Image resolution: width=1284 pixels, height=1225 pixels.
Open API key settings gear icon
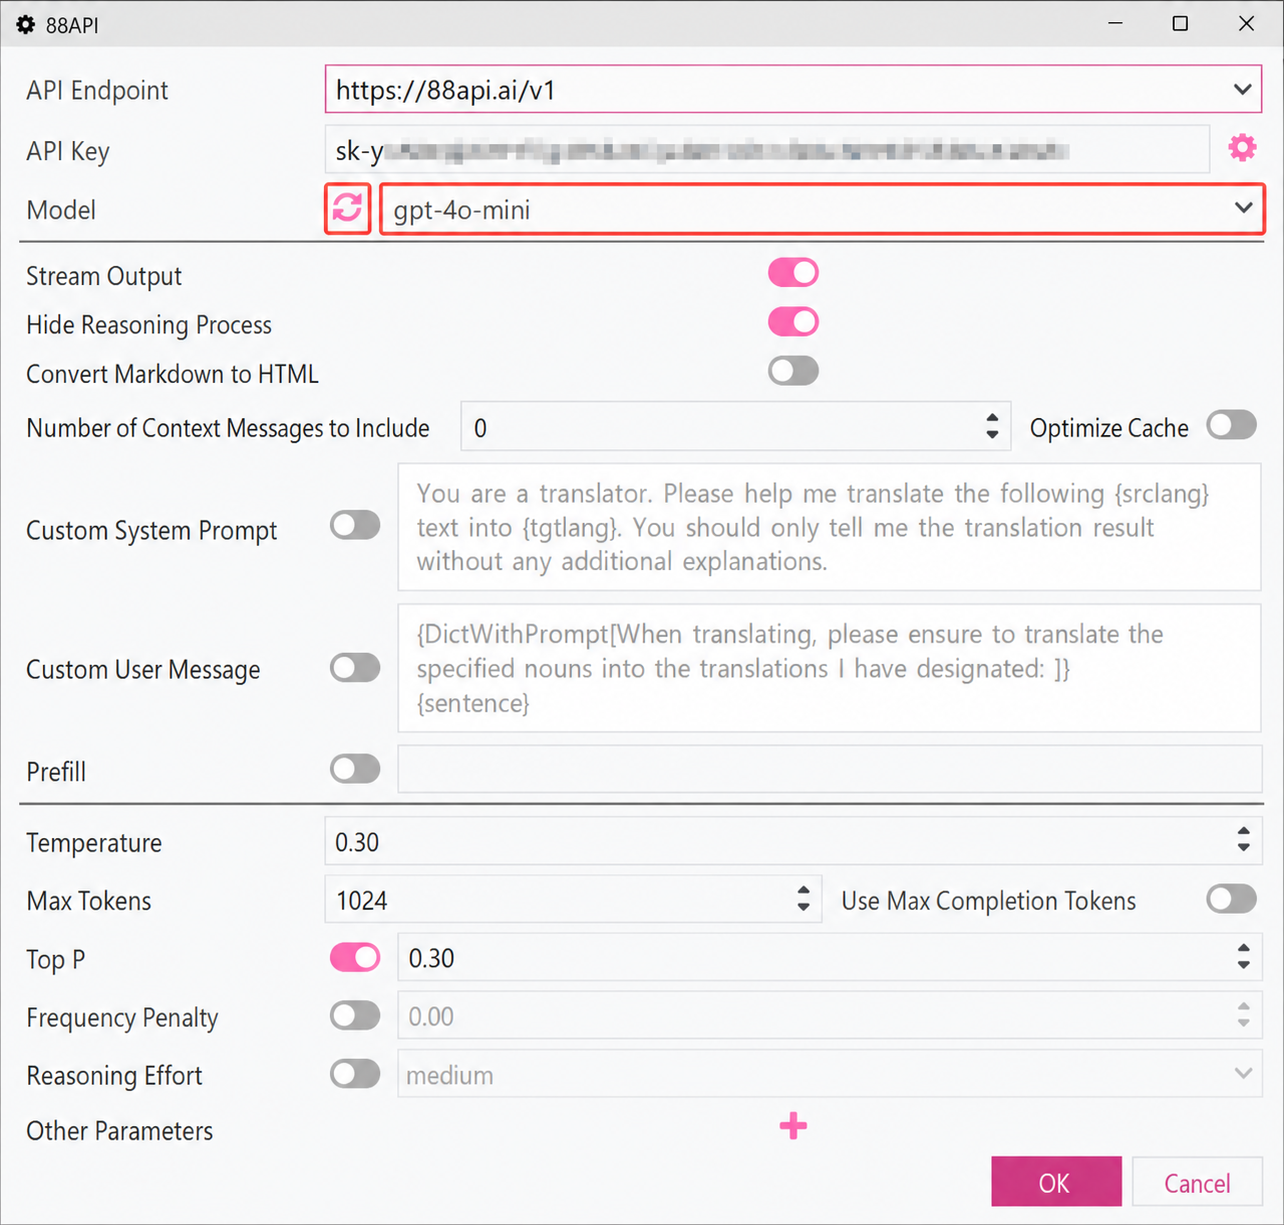1242,149
